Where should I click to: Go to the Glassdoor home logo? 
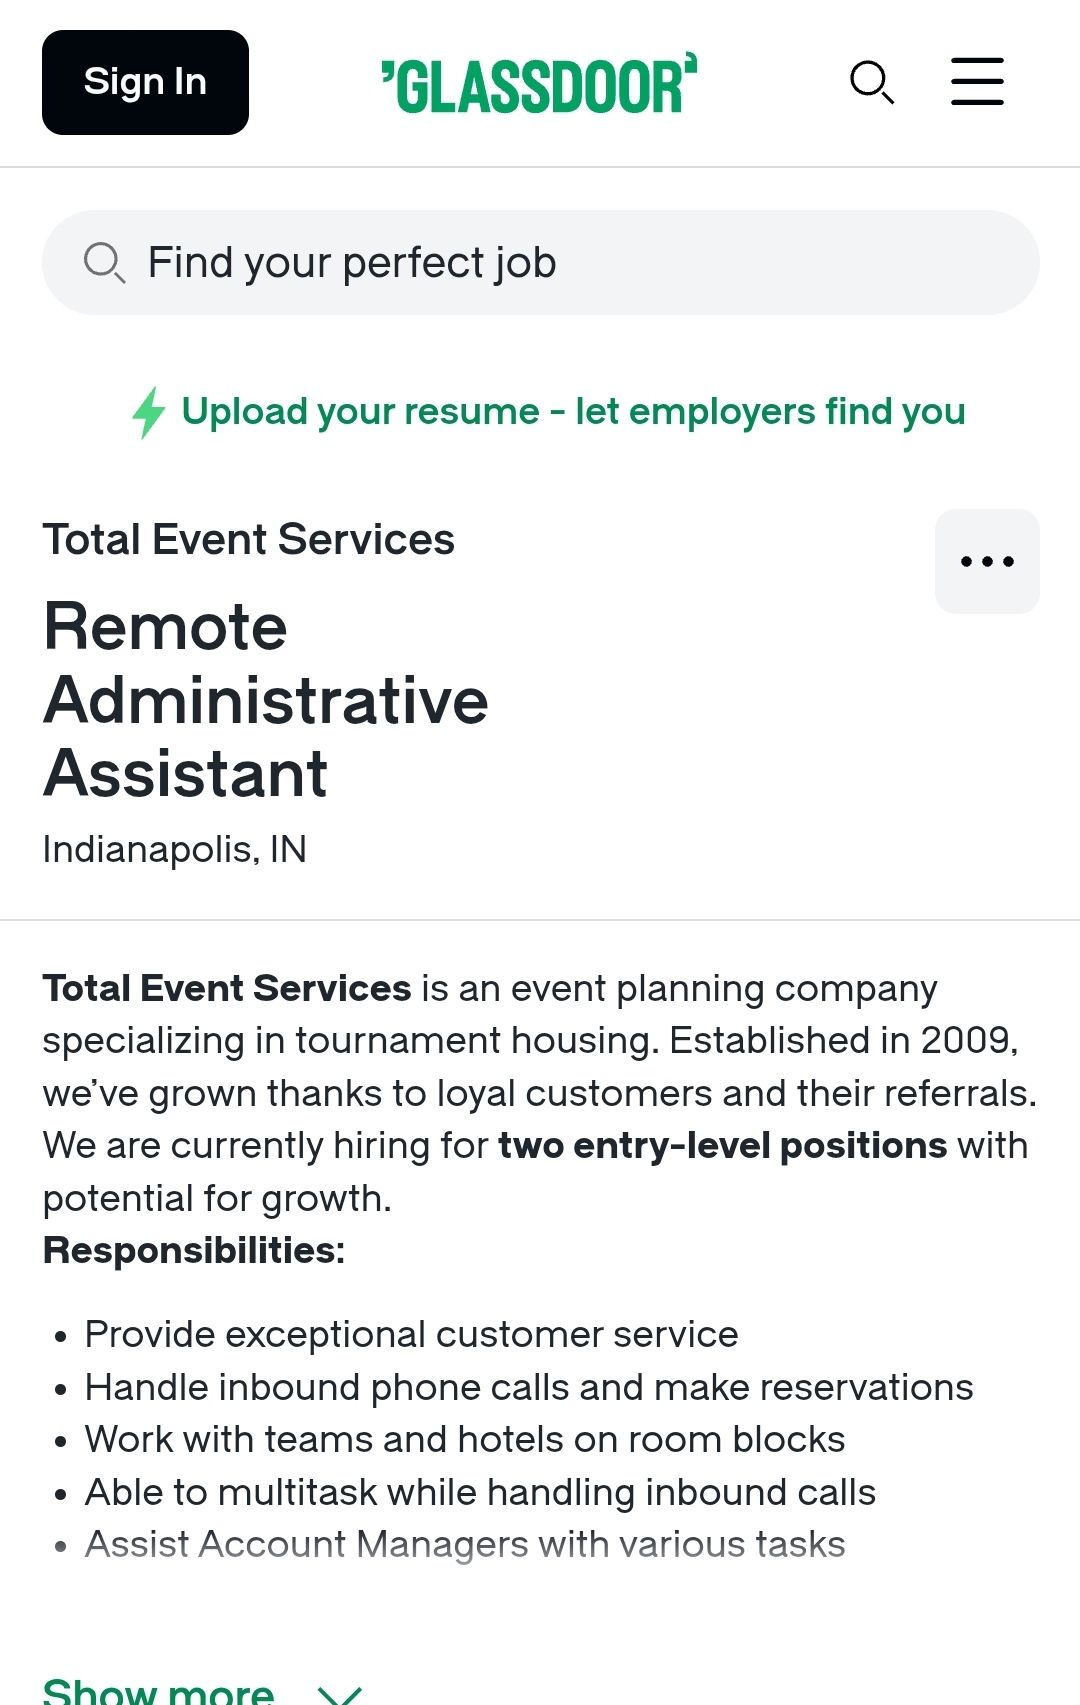coord(539,84)
